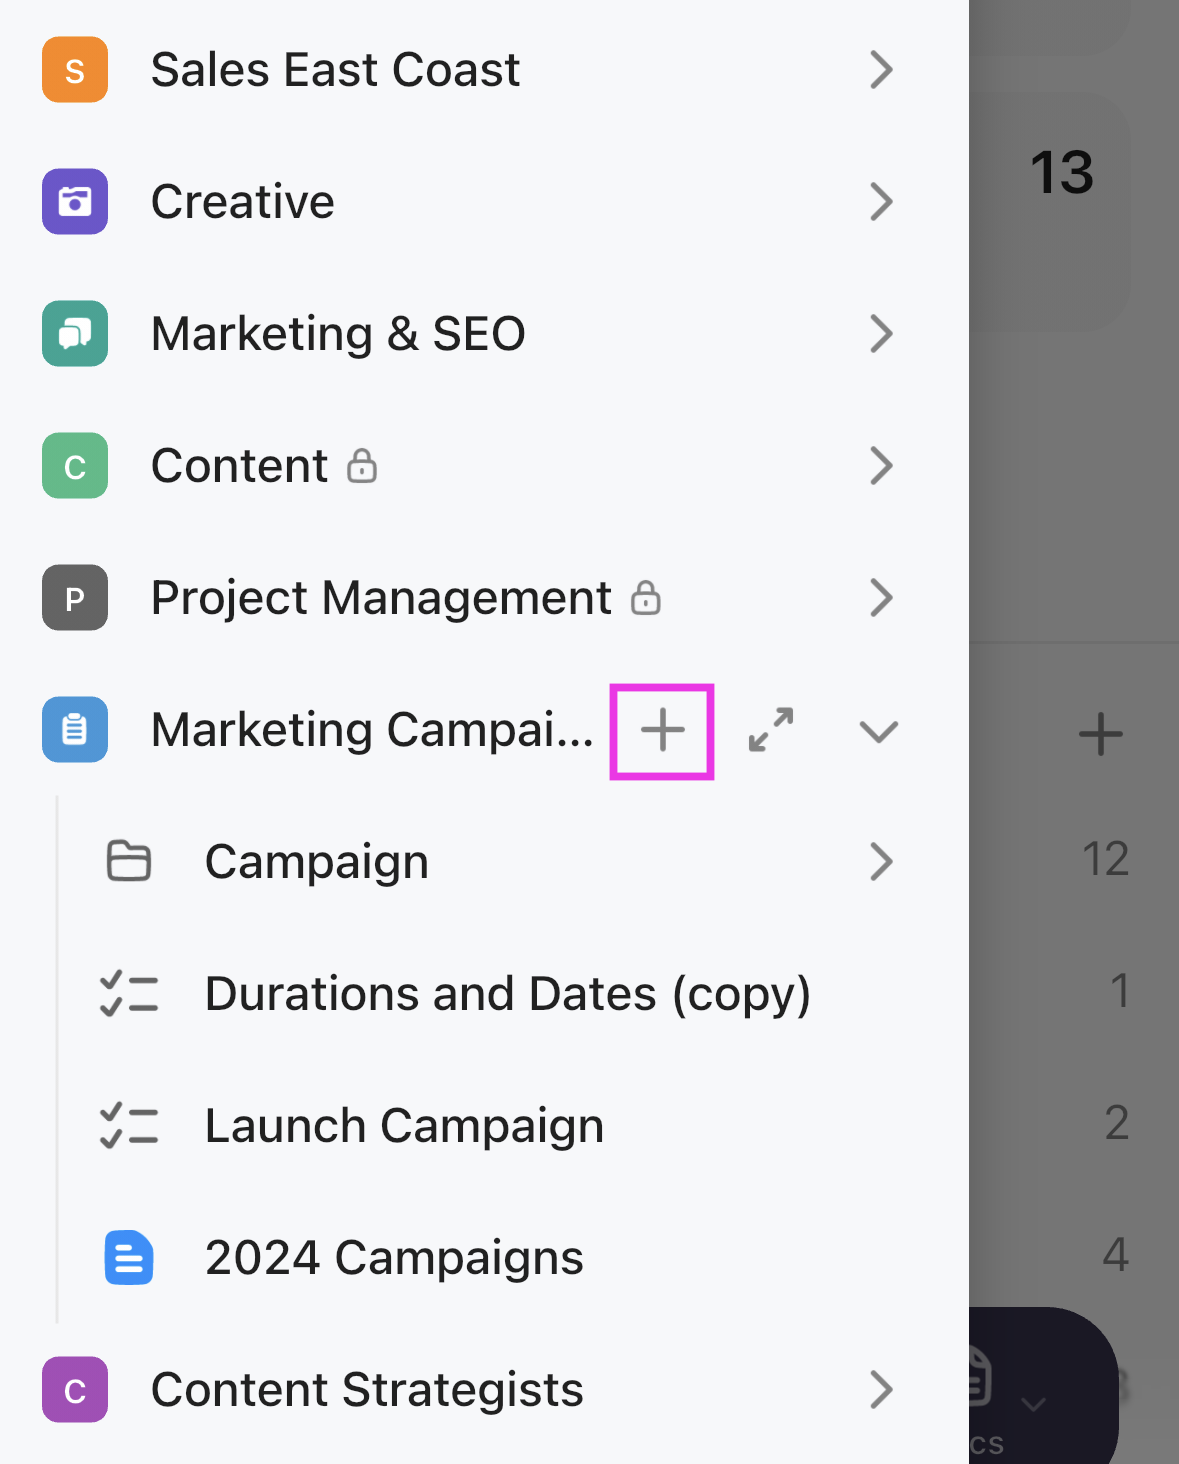Click the lock icon next to Content
1179x1464 pixels.
tap(362, 465)
